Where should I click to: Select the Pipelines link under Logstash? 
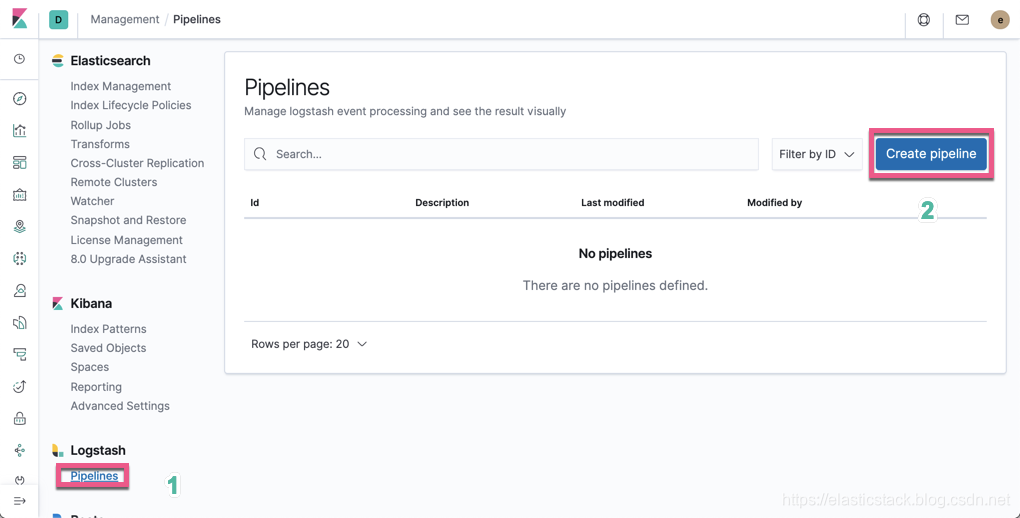tap(94, 476)
